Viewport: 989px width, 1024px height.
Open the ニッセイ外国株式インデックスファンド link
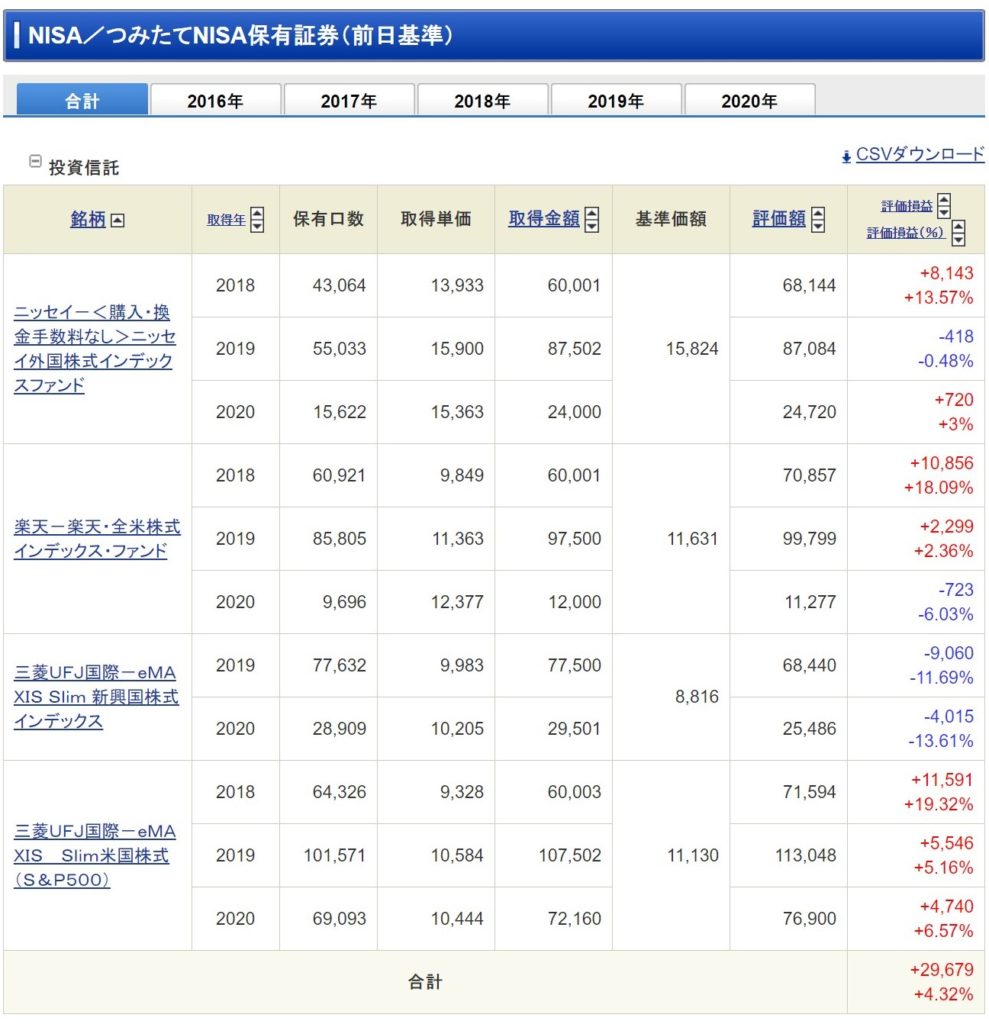tap(94, 349)
